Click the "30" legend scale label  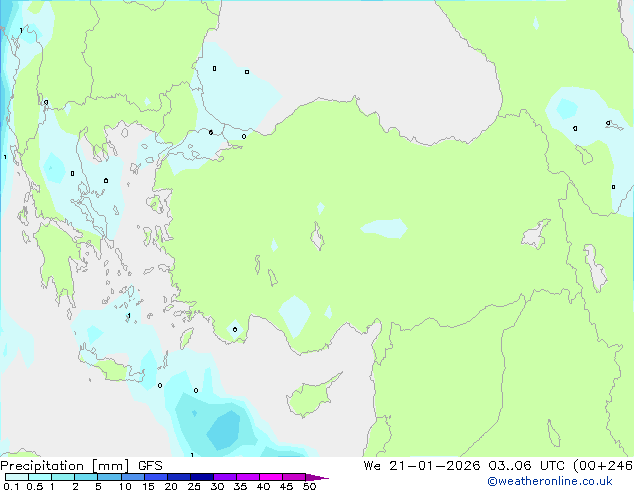point(217,486)
